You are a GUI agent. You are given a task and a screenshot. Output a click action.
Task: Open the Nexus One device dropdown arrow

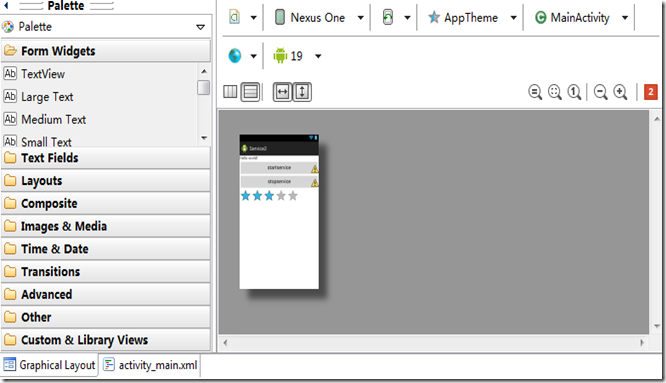[x=361, y=18]
